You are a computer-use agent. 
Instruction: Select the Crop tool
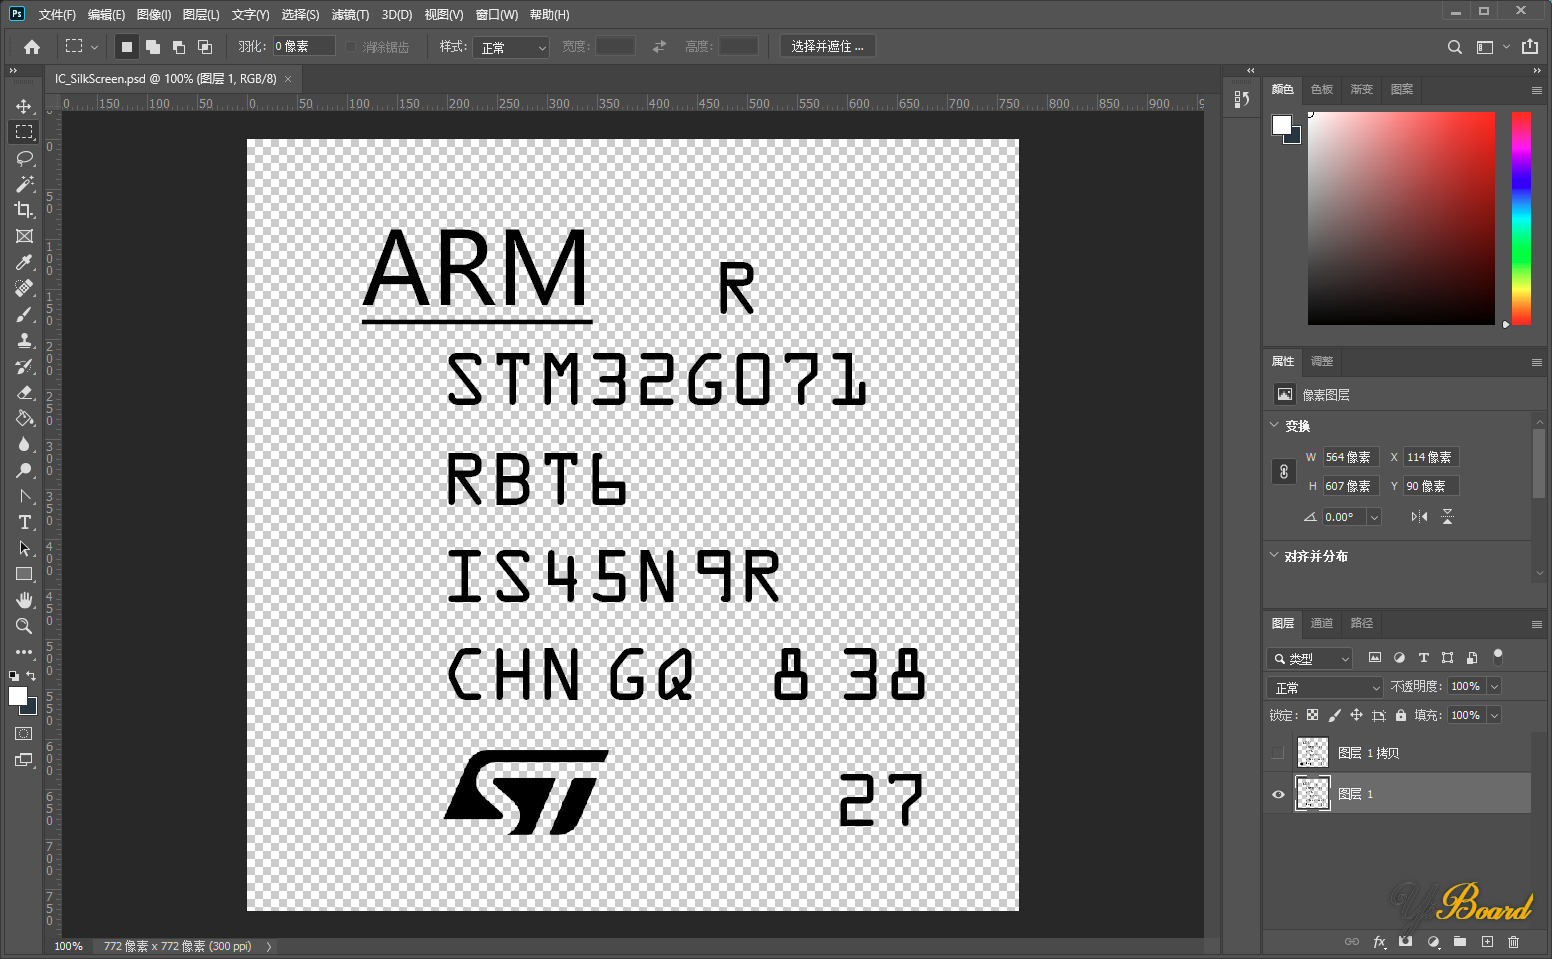24,210
